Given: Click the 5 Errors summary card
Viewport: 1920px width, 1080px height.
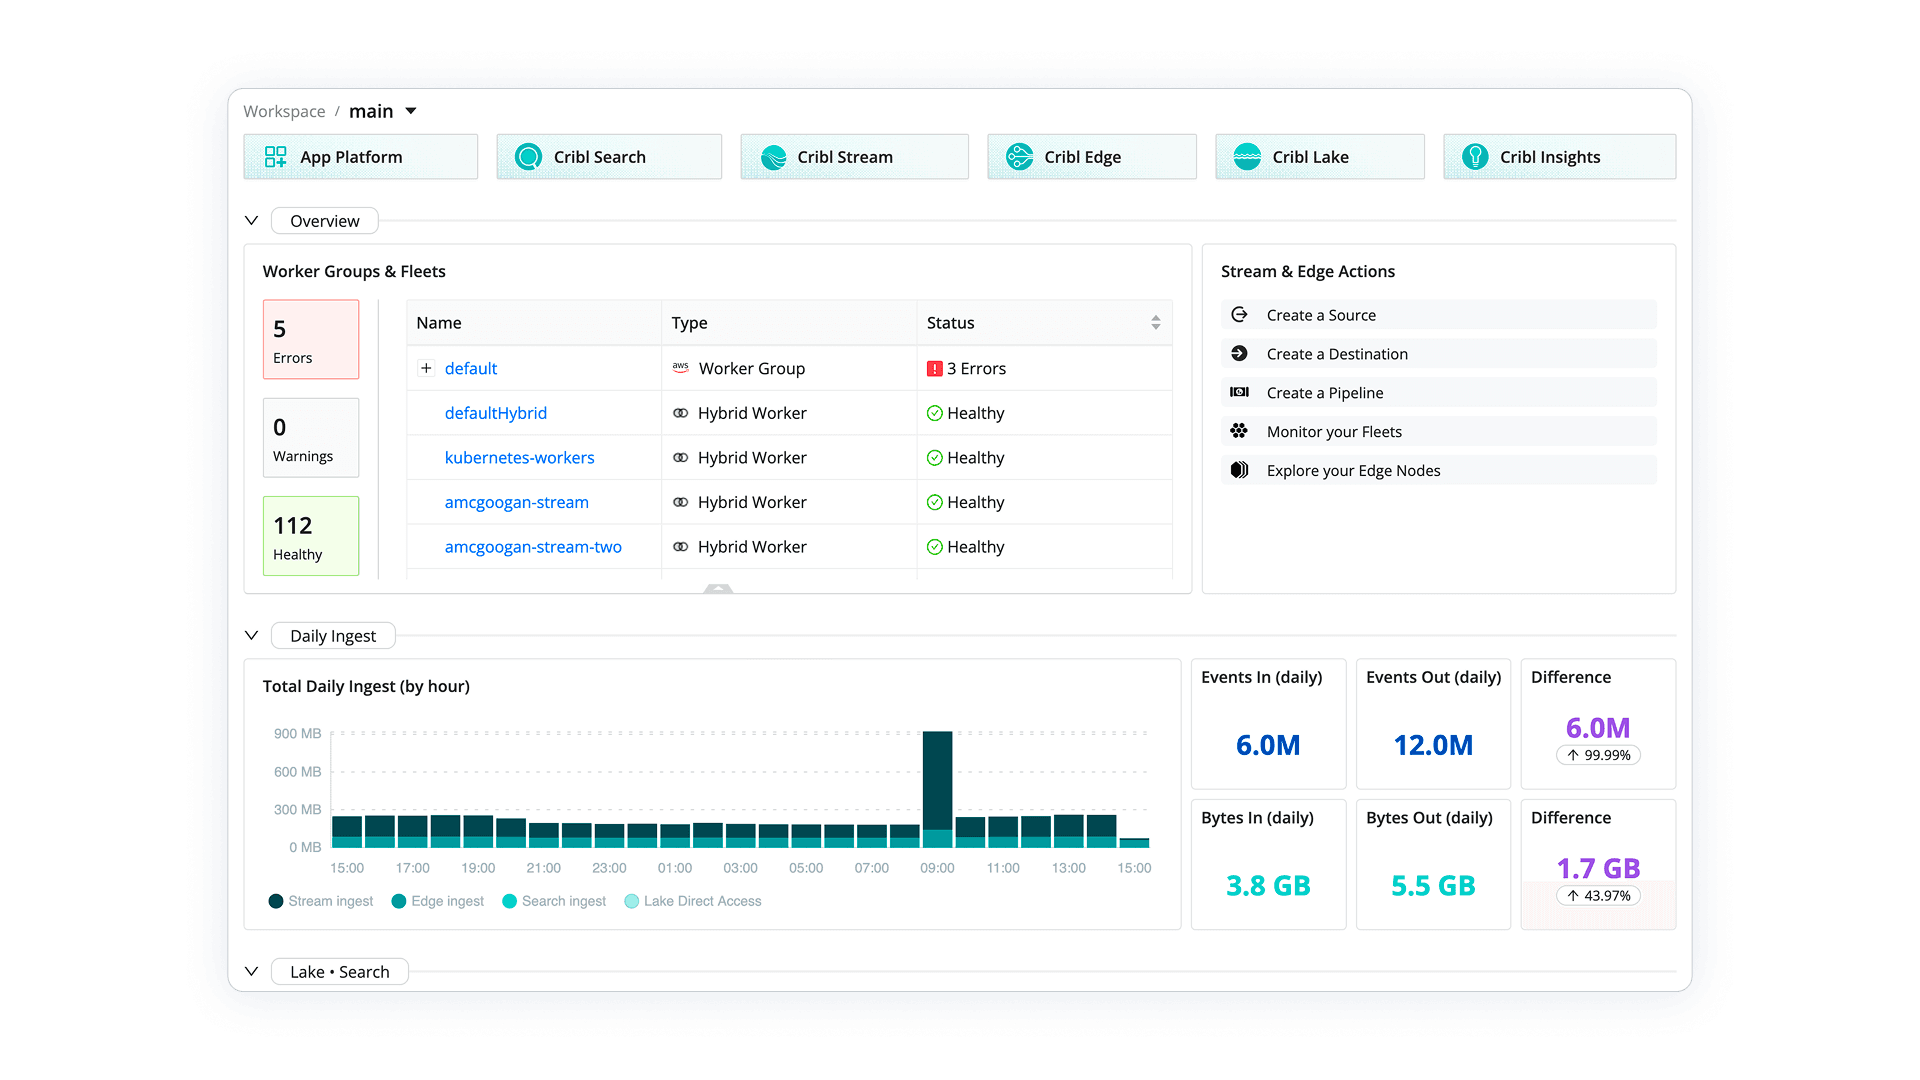Looking at the screenshot, I should [311, 339].
